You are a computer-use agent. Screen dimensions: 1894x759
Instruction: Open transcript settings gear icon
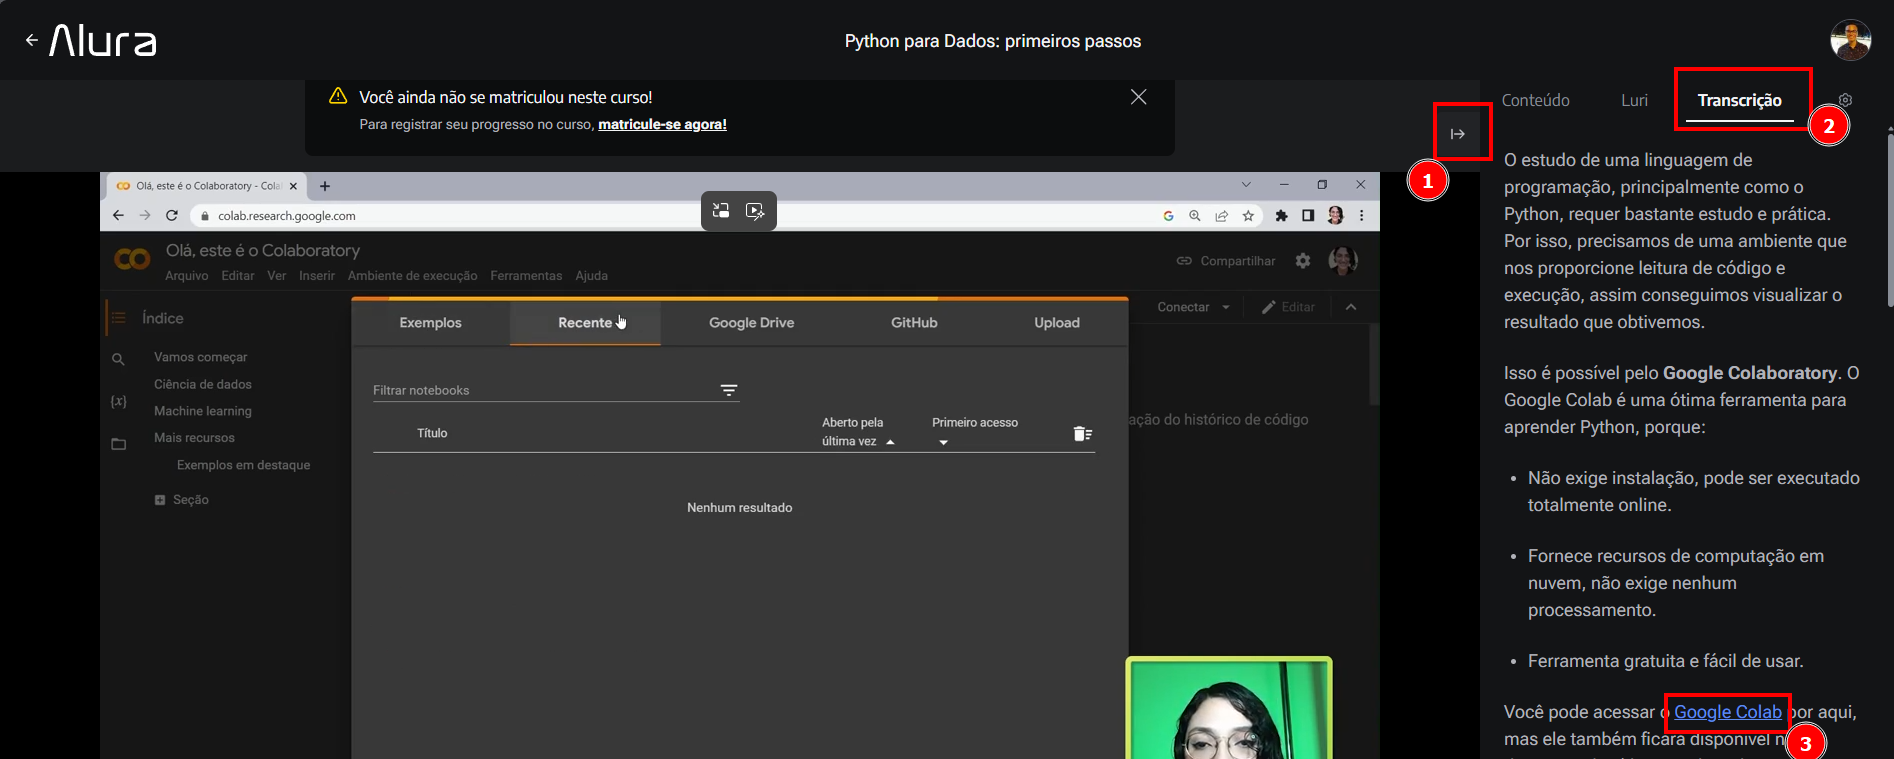pos(1845,100)
